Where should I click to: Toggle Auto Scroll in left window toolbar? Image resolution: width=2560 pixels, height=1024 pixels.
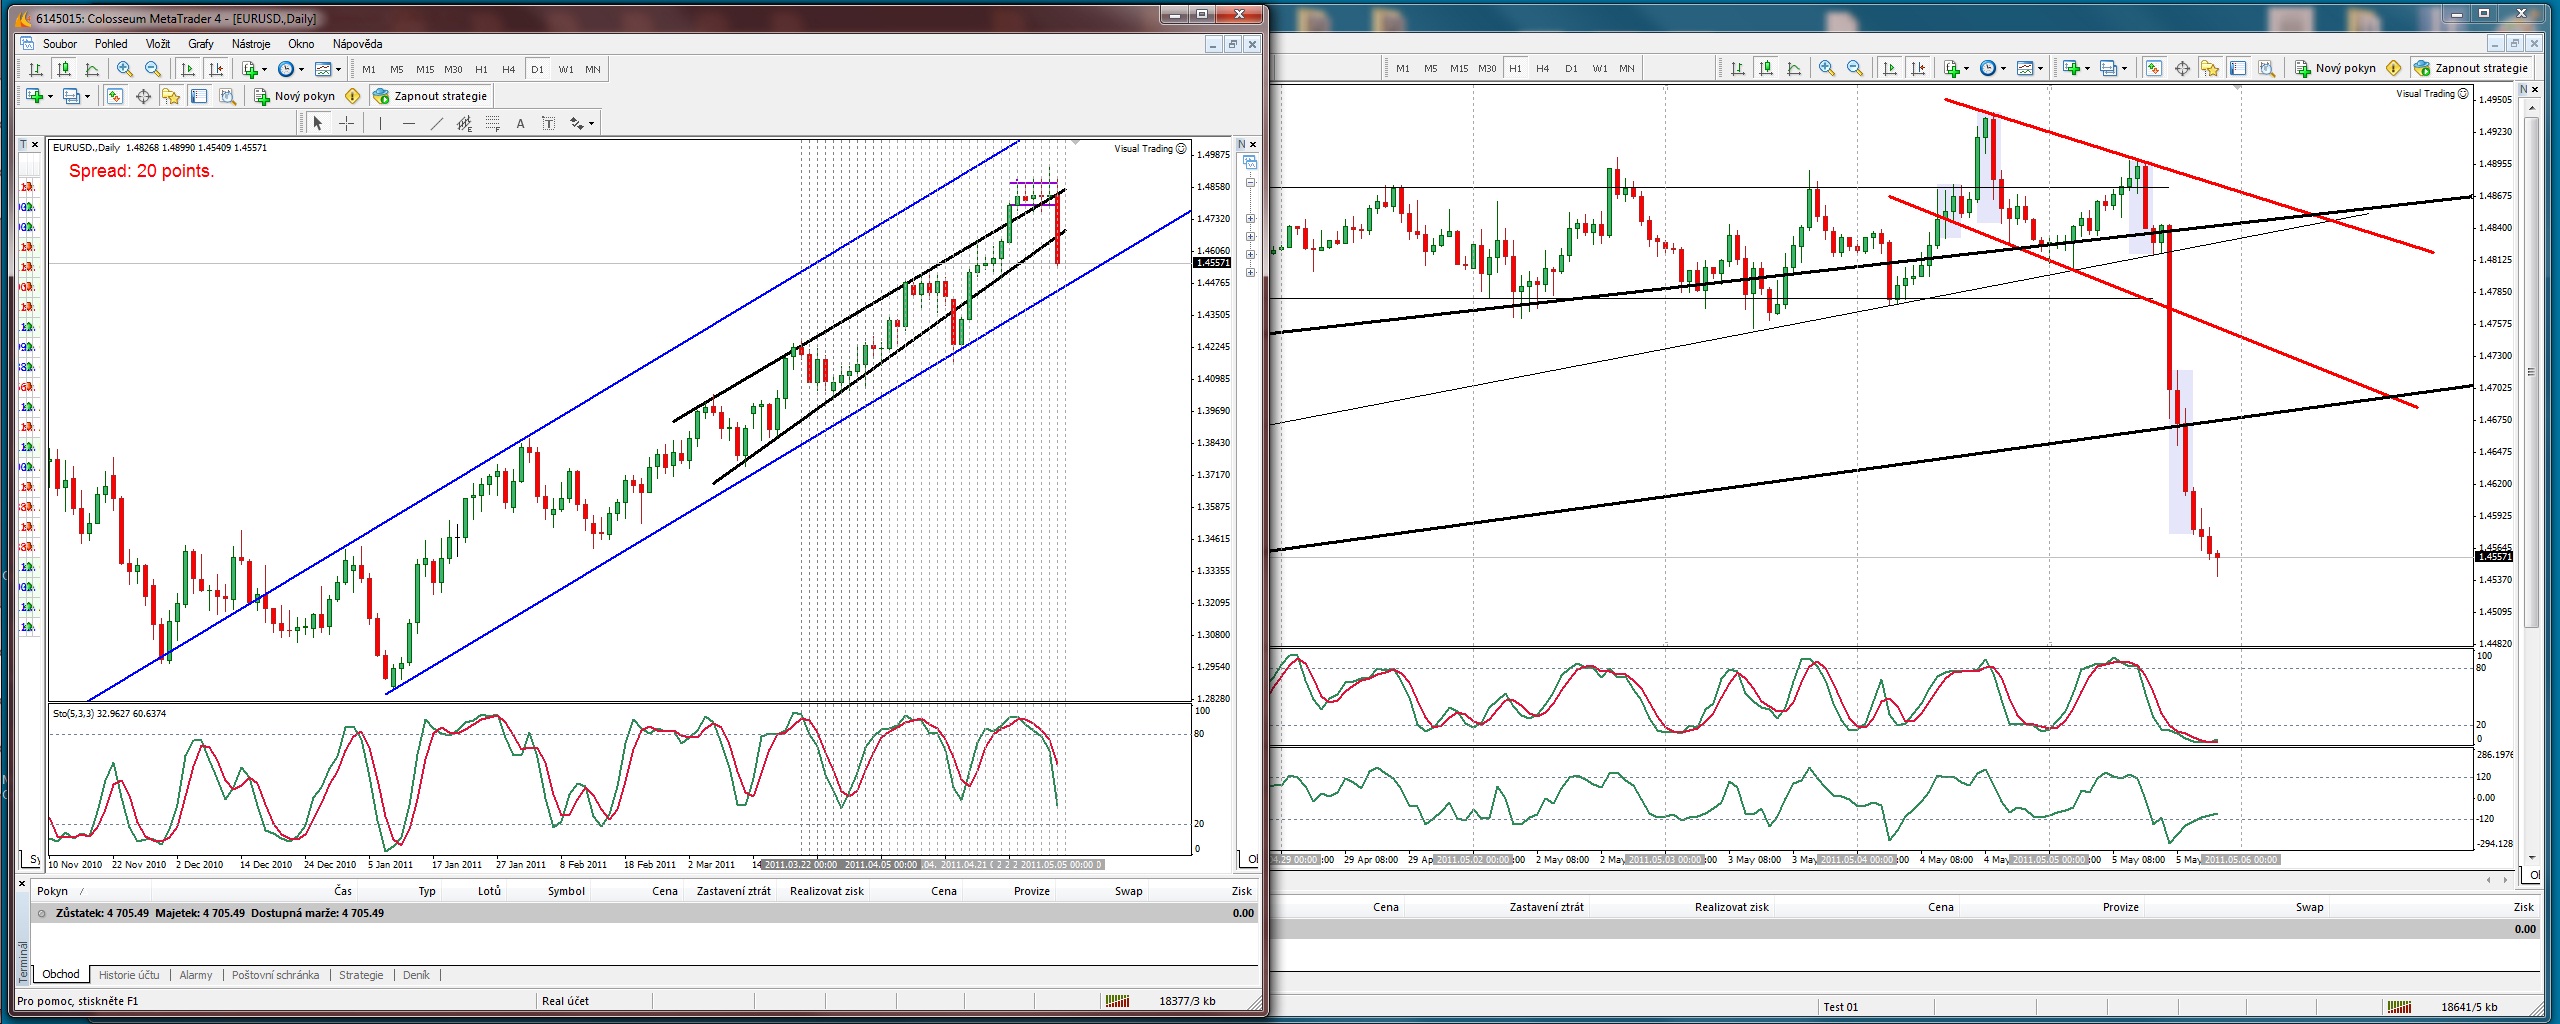tap(187, 69)
